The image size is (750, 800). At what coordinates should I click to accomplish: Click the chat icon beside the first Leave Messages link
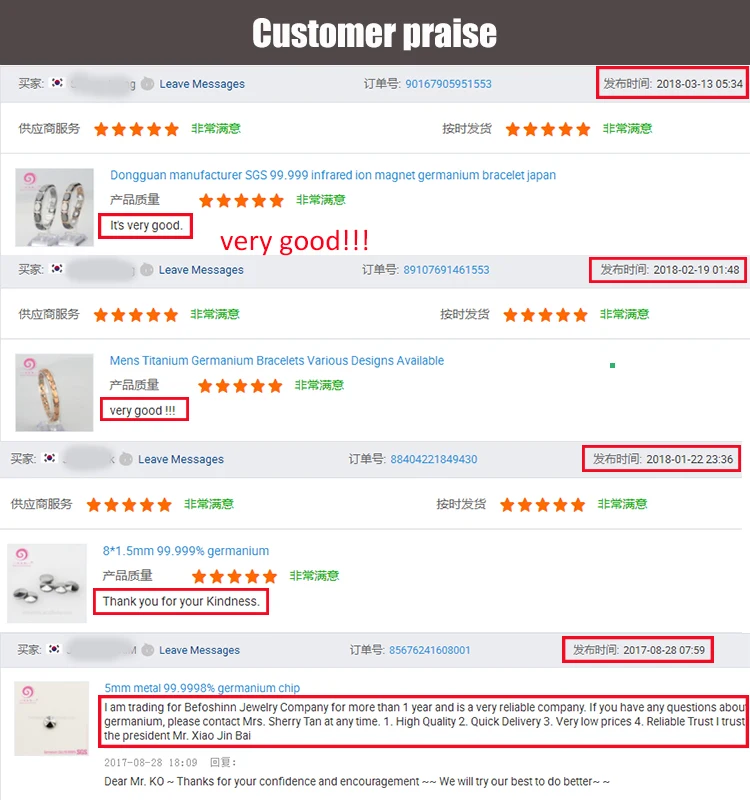[x=147, y=84]
